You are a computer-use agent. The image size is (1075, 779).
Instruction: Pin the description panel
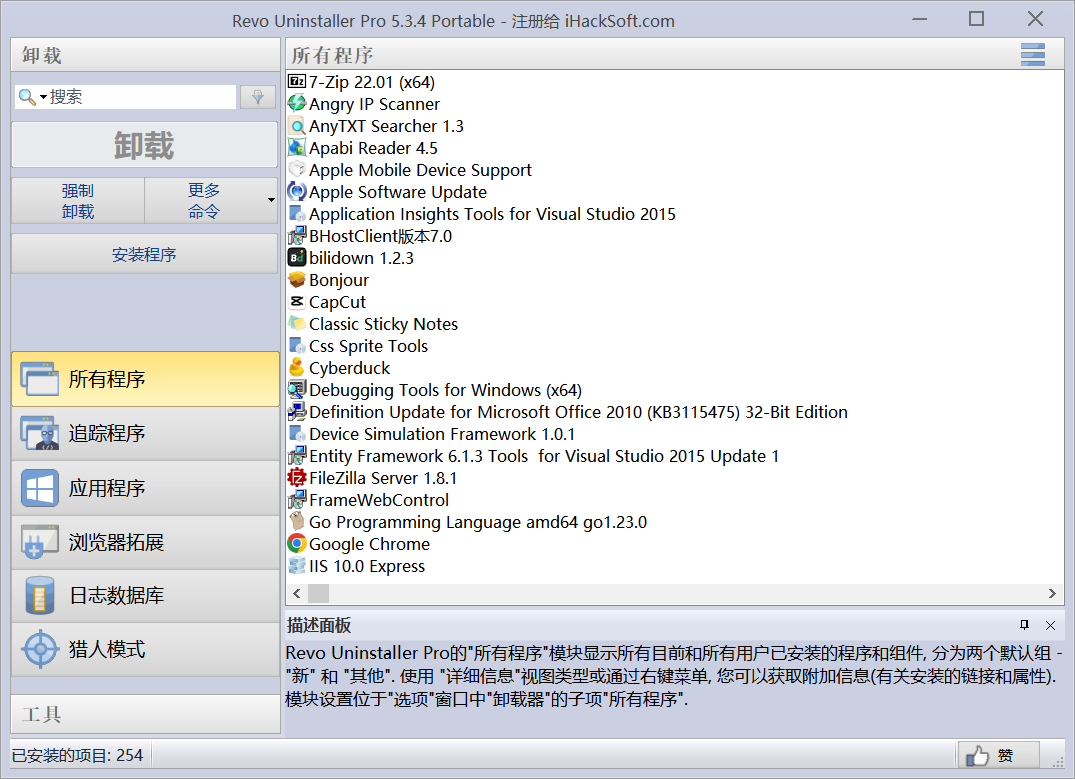(1024, 625)
